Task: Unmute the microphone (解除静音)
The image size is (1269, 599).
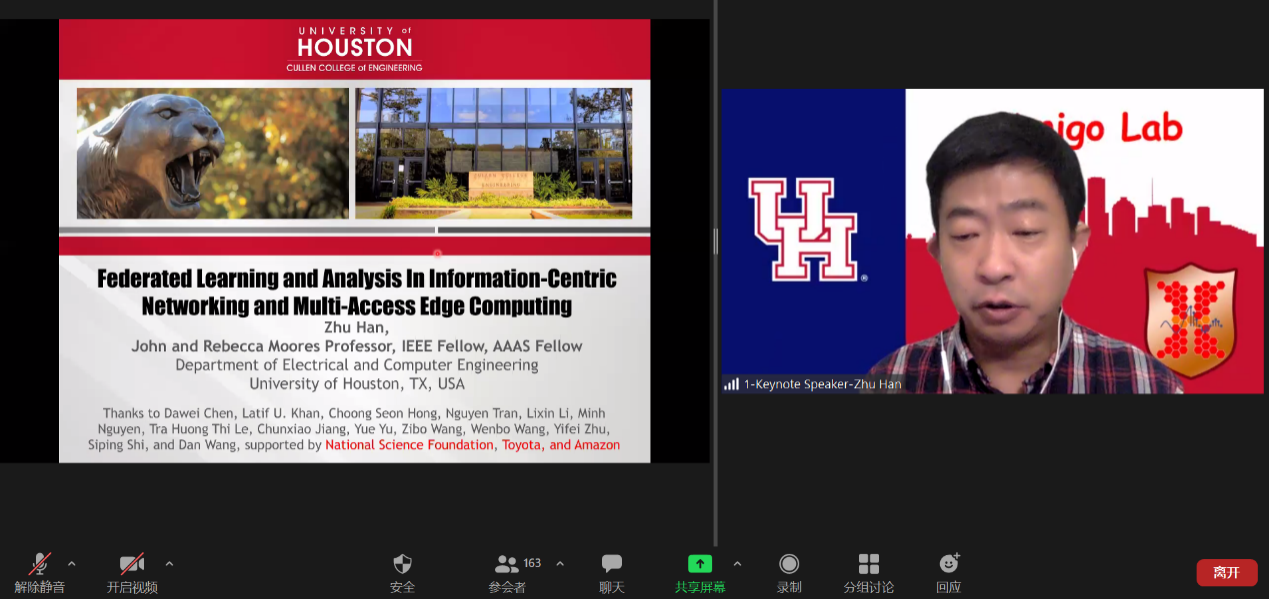Action: point(40,564)
